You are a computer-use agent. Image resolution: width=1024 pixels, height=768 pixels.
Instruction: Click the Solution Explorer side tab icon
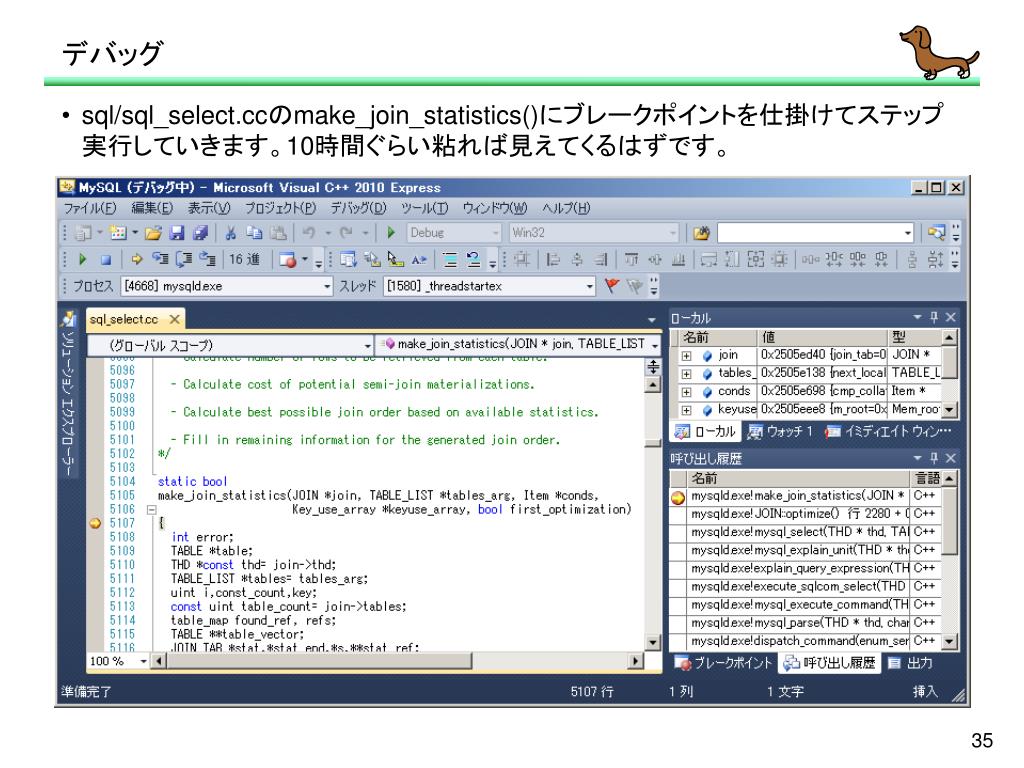(68, 319)
